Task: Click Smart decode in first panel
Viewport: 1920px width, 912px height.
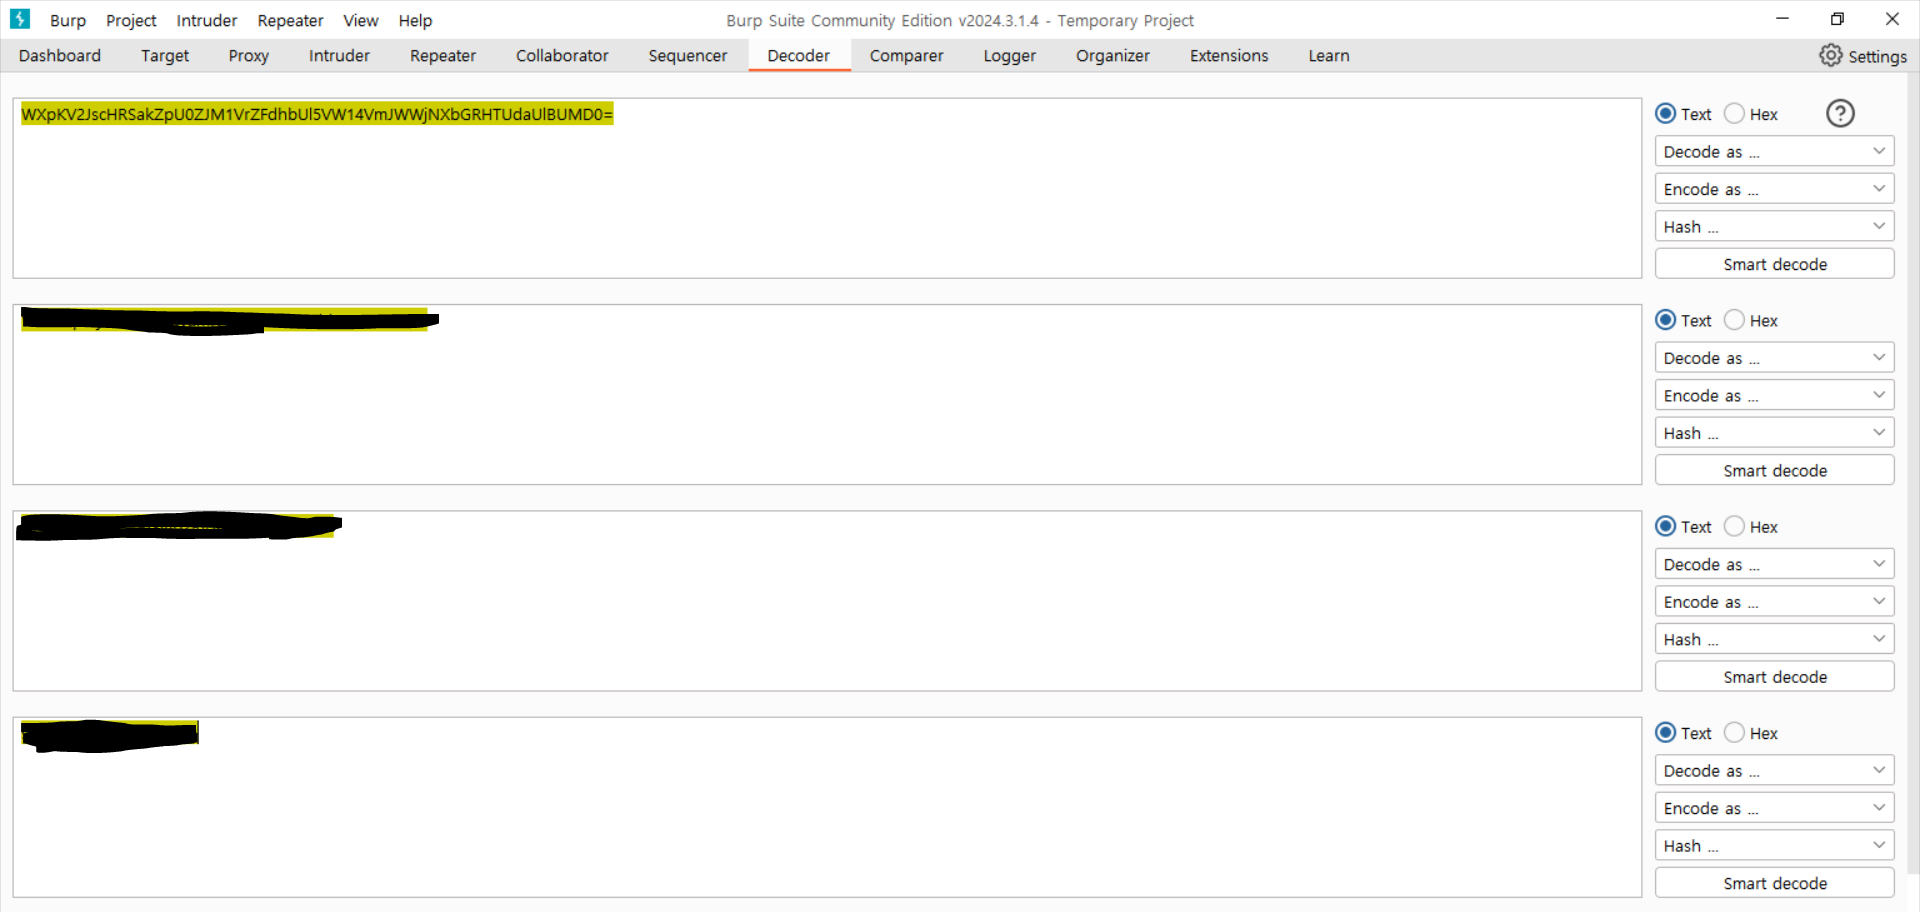Action: pyautogui.click(x=1774, y=264)
